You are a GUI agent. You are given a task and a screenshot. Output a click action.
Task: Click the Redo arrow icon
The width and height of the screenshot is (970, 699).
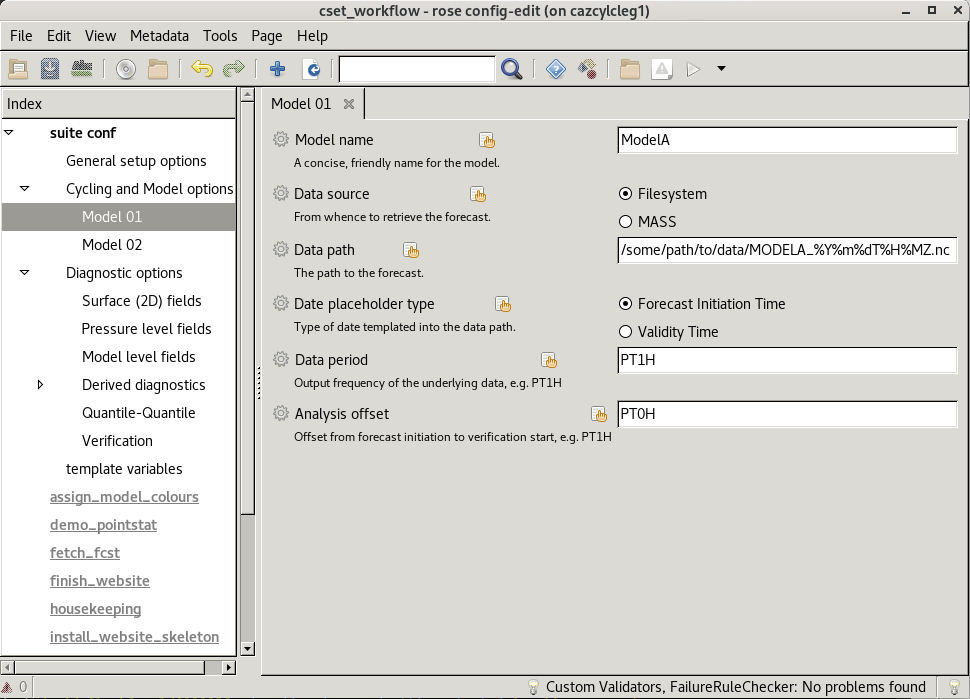234,69
